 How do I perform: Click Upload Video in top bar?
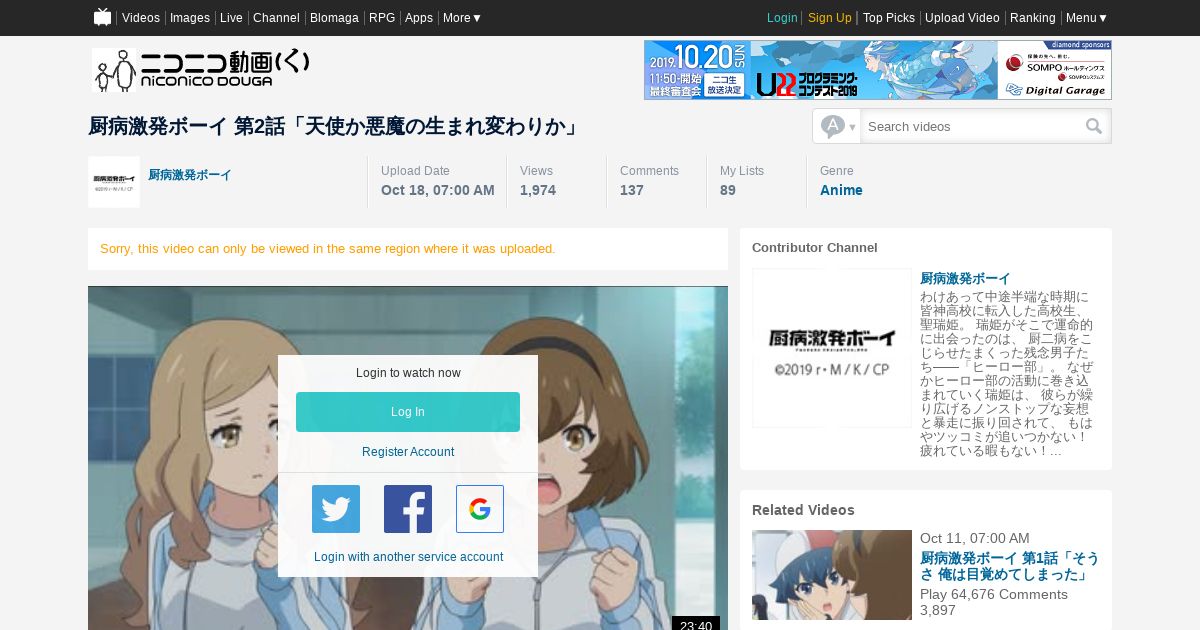point(962,18)
